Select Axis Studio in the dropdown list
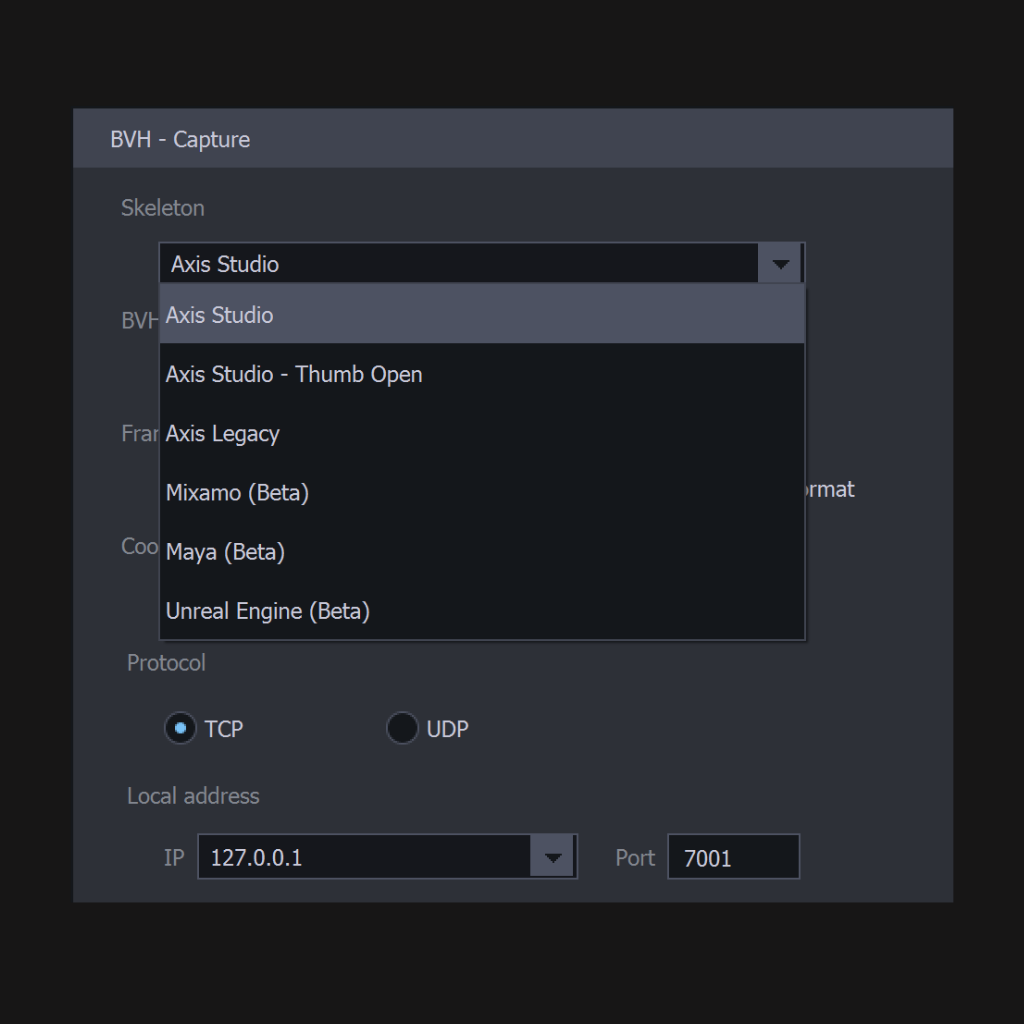 click(x=482, y=314)
